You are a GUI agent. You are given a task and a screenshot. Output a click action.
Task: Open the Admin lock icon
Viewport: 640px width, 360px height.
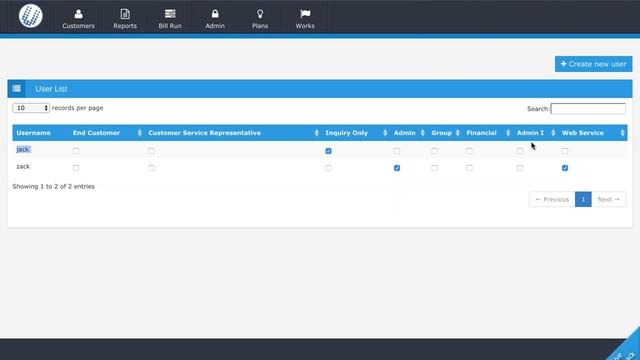click(x=215, y=14)
